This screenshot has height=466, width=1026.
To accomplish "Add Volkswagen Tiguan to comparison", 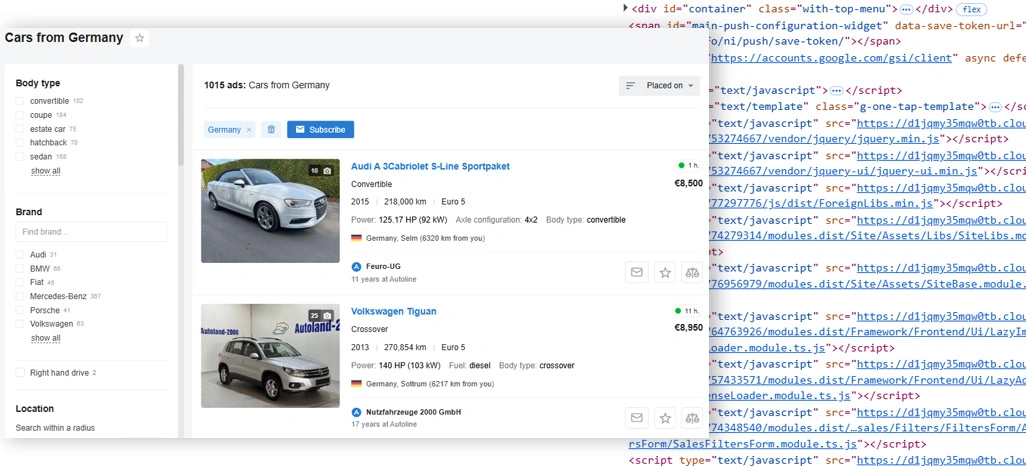I will coord(692,418).
